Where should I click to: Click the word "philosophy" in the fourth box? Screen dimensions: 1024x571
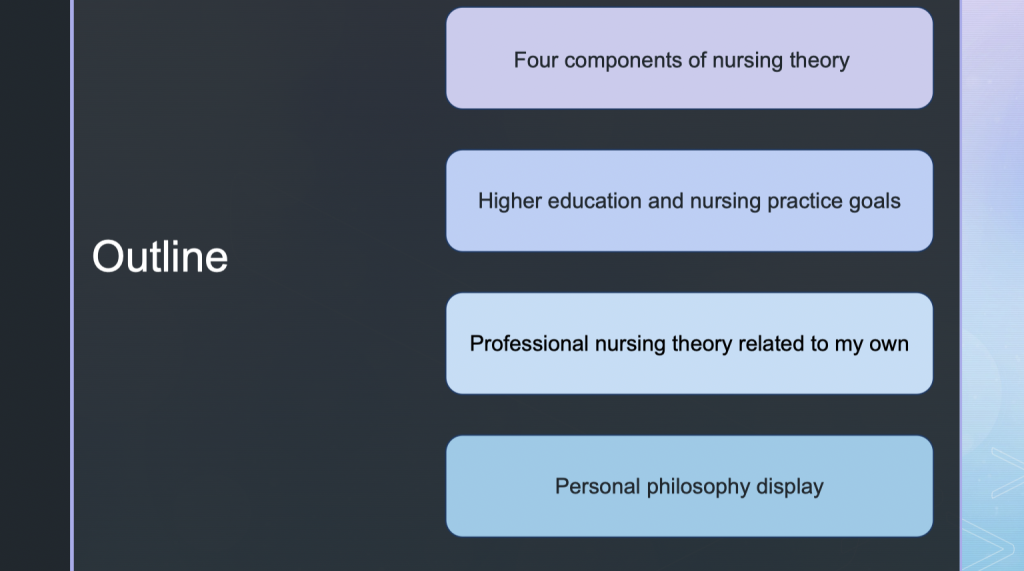tap(697, 487)
